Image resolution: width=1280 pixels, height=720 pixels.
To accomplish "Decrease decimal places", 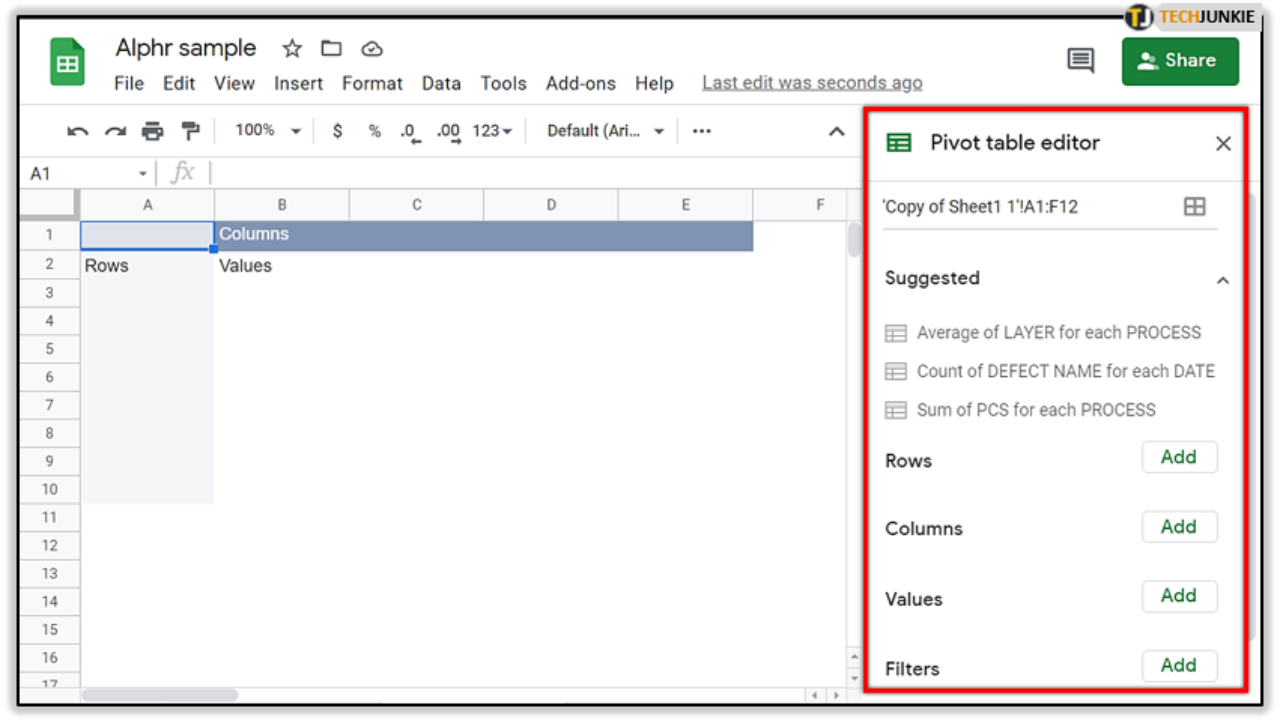I will 410,131.
